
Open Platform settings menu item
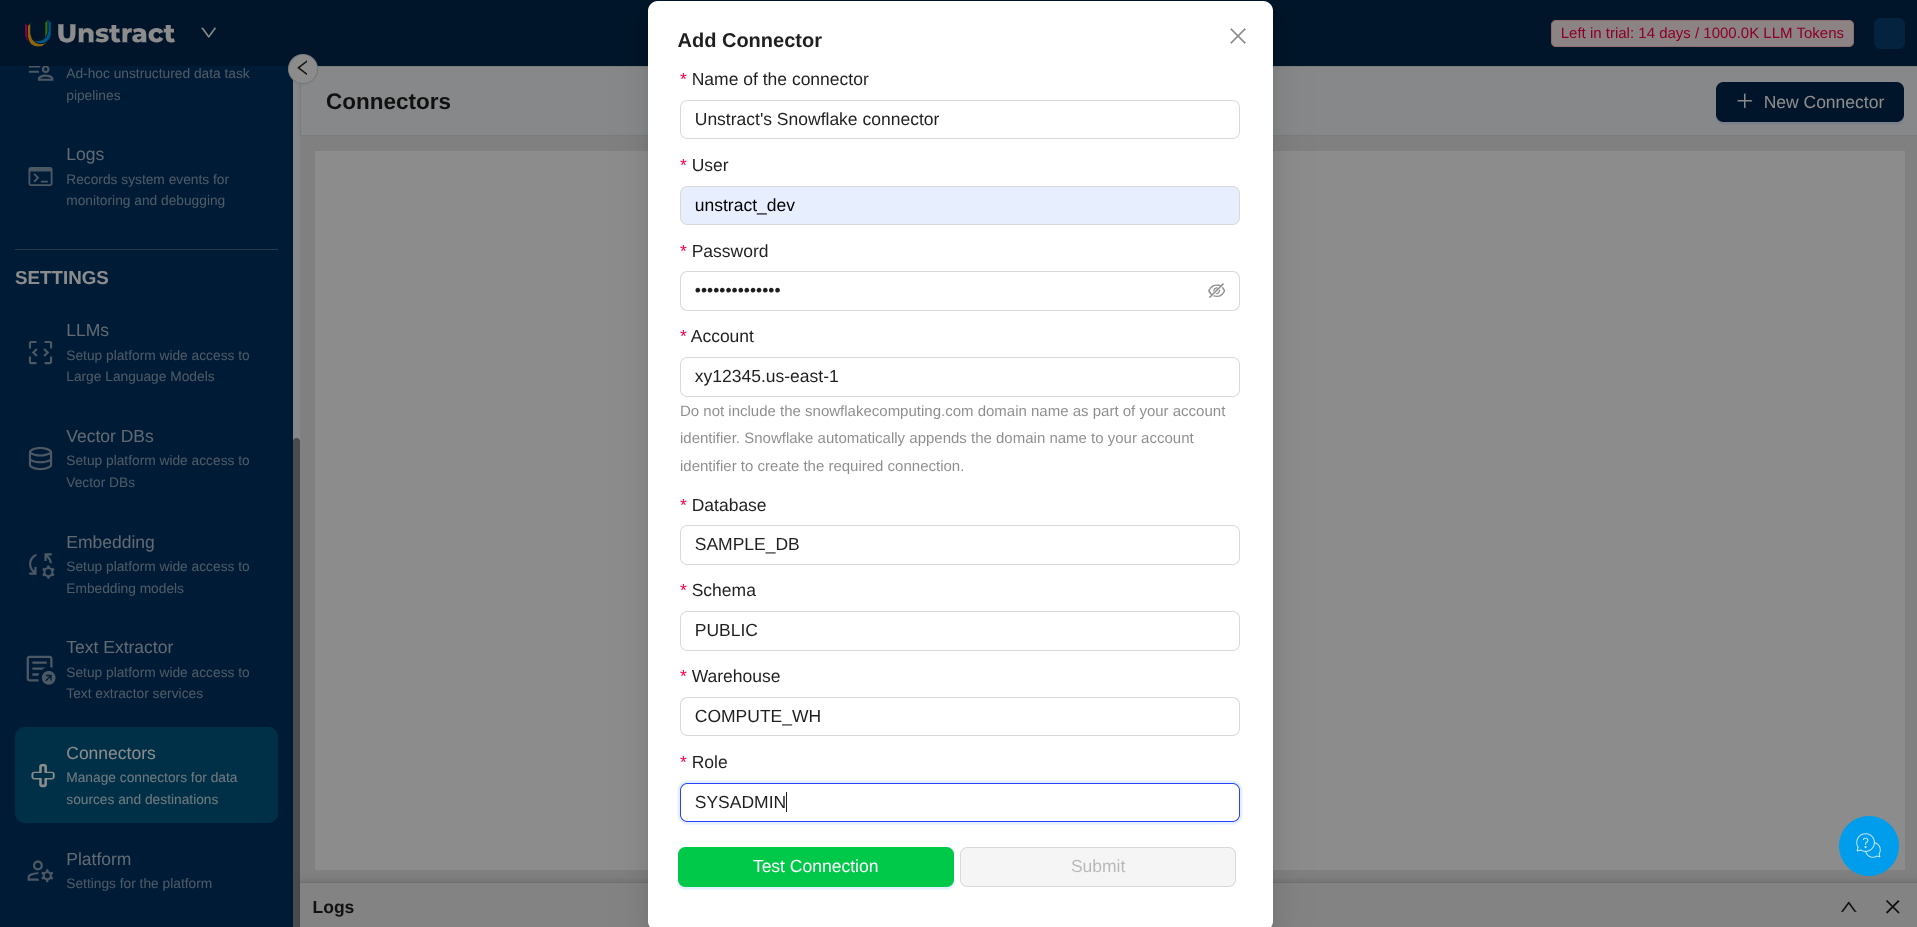[138, 870]
